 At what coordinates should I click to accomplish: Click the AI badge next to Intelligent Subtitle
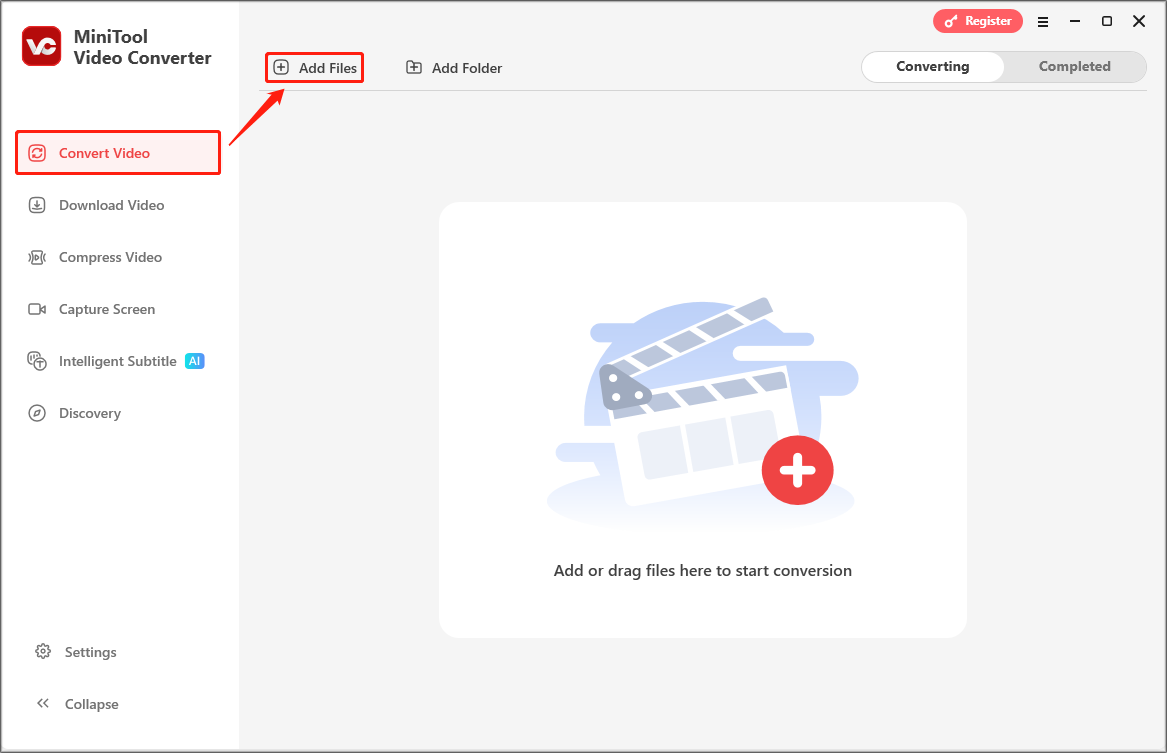pos(195,361)
